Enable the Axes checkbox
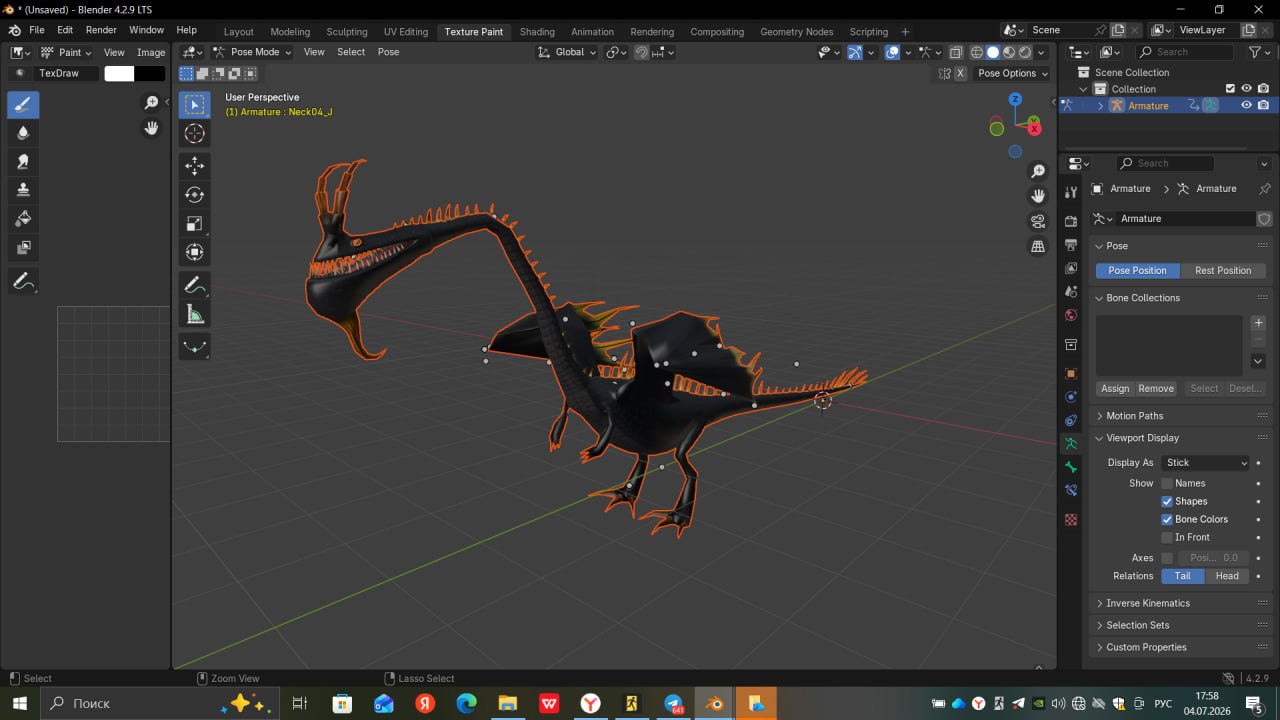The height and width of the screenshot is (720, 1280). pos(1167,558)
